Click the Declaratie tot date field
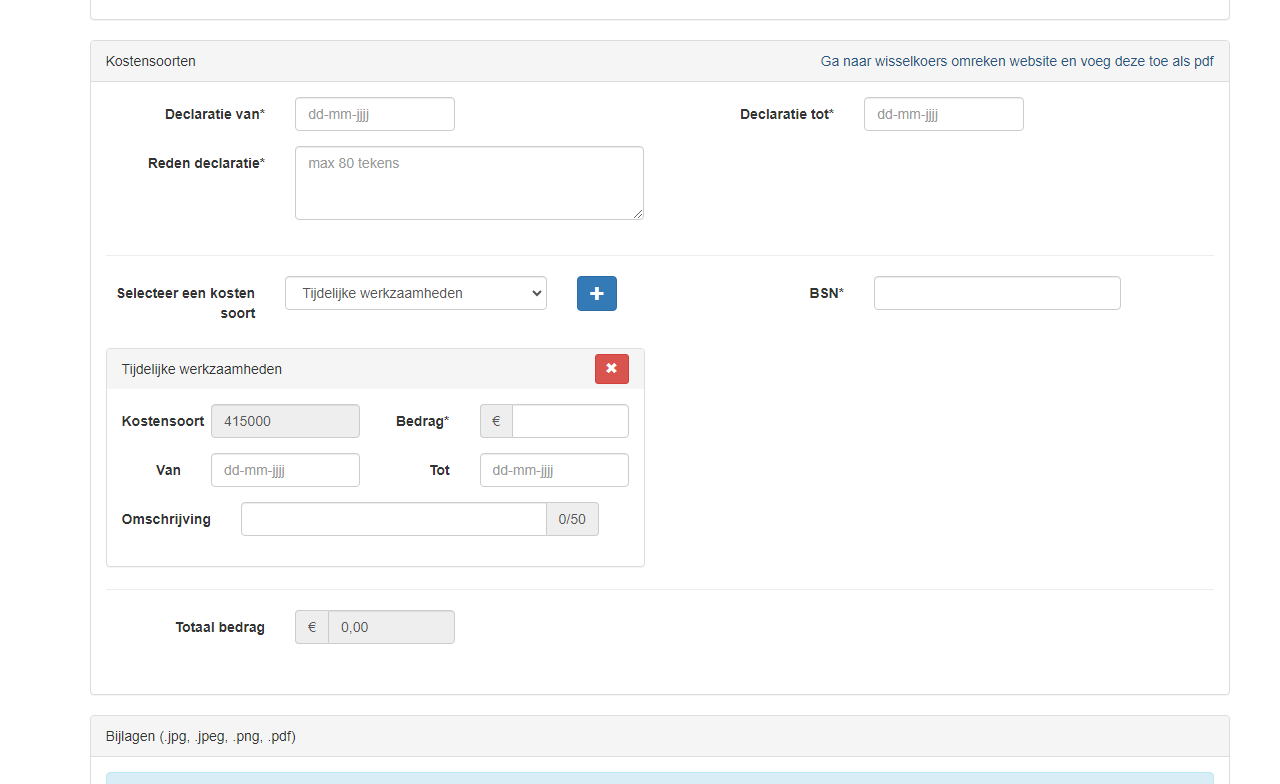This screenshot has height=784, width=1280. [x=943, y=114]
